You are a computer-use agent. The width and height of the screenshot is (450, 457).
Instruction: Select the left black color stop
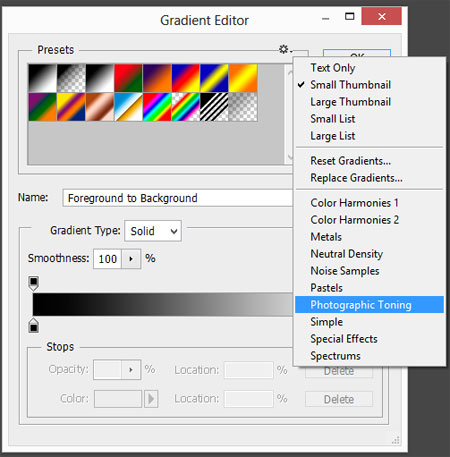pyautogui.click(x=33, y=325)
